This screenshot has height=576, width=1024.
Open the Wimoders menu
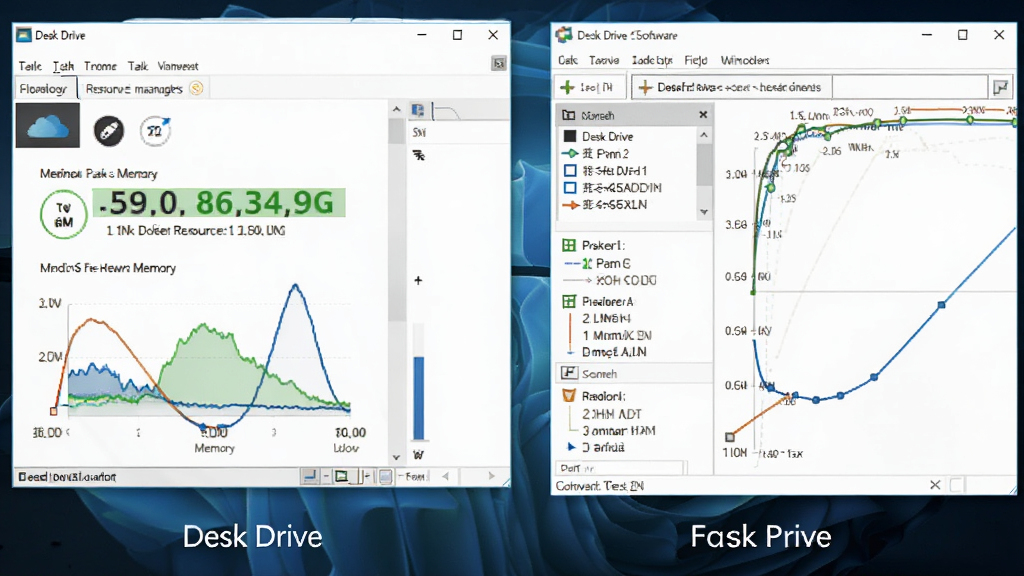[x=744, y=60]
